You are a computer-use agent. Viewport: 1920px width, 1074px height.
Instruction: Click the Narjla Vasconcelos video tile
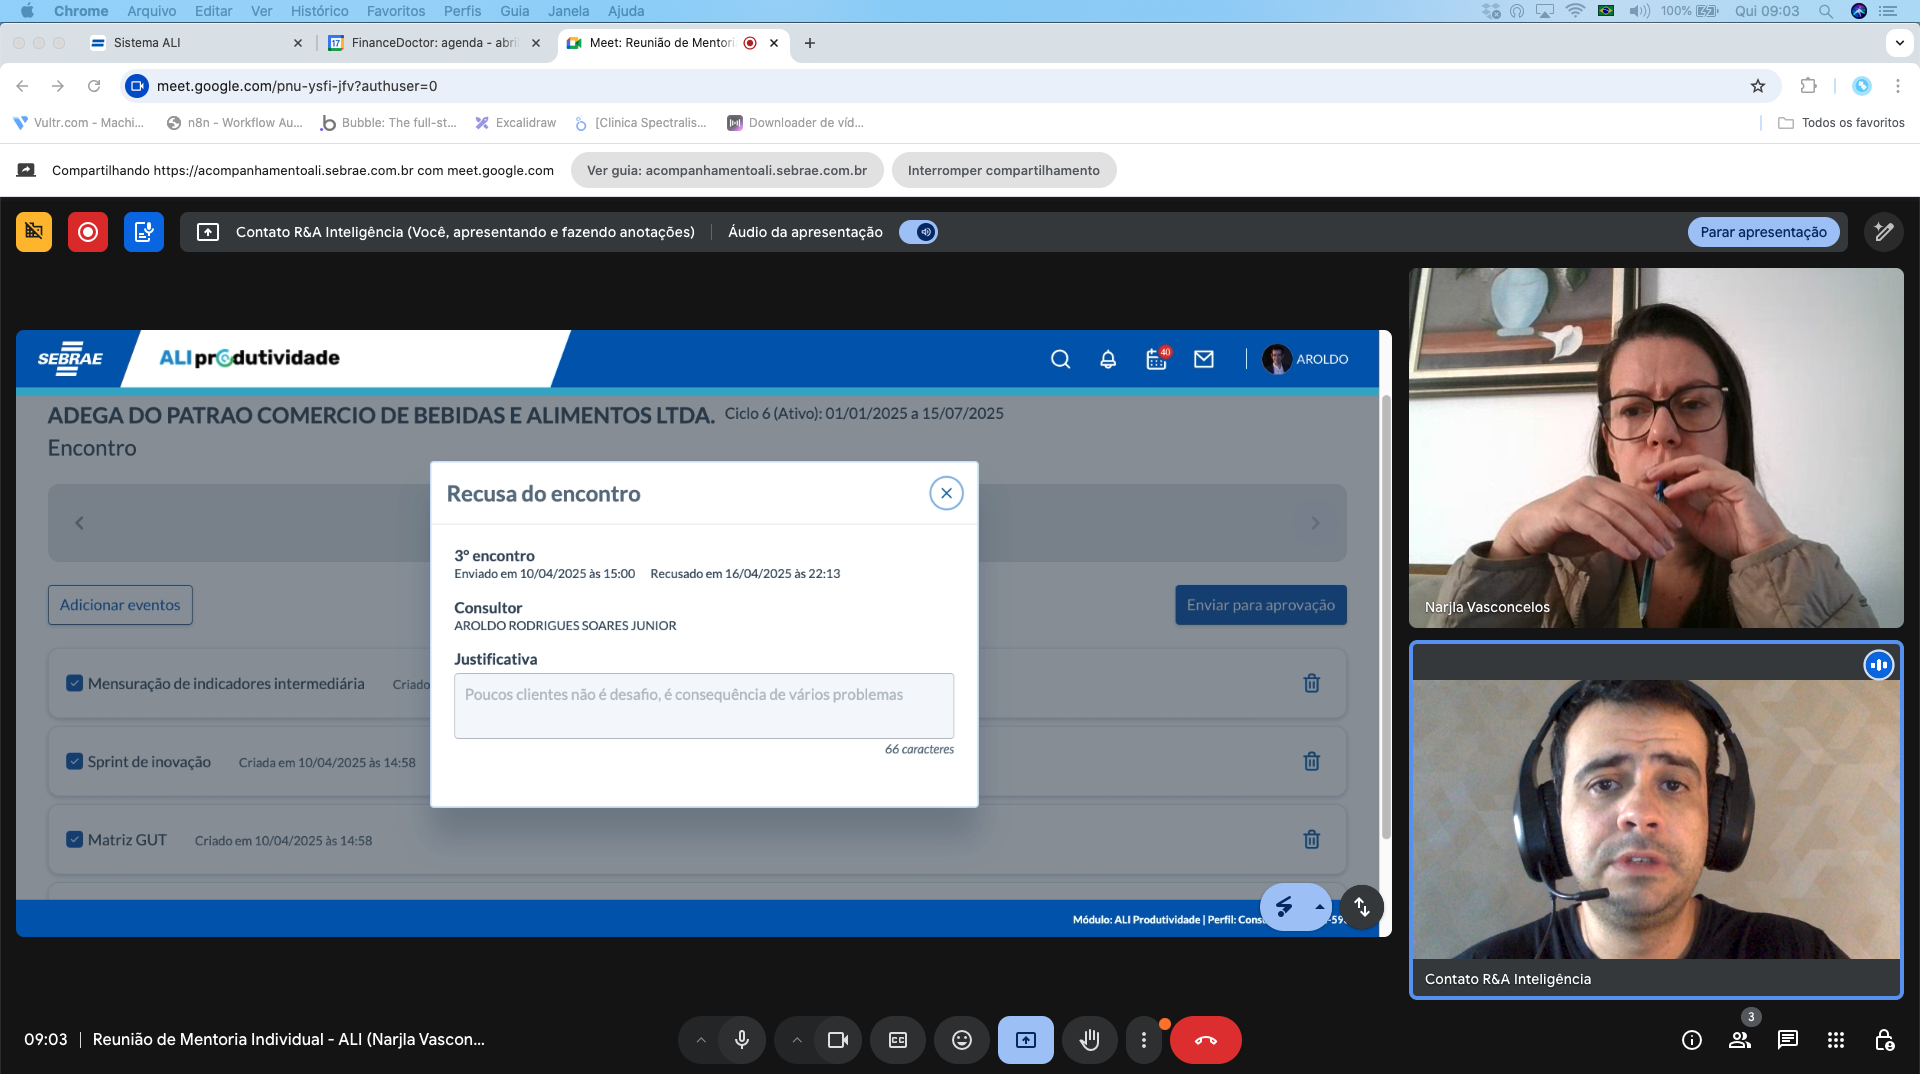(1656, 448)
